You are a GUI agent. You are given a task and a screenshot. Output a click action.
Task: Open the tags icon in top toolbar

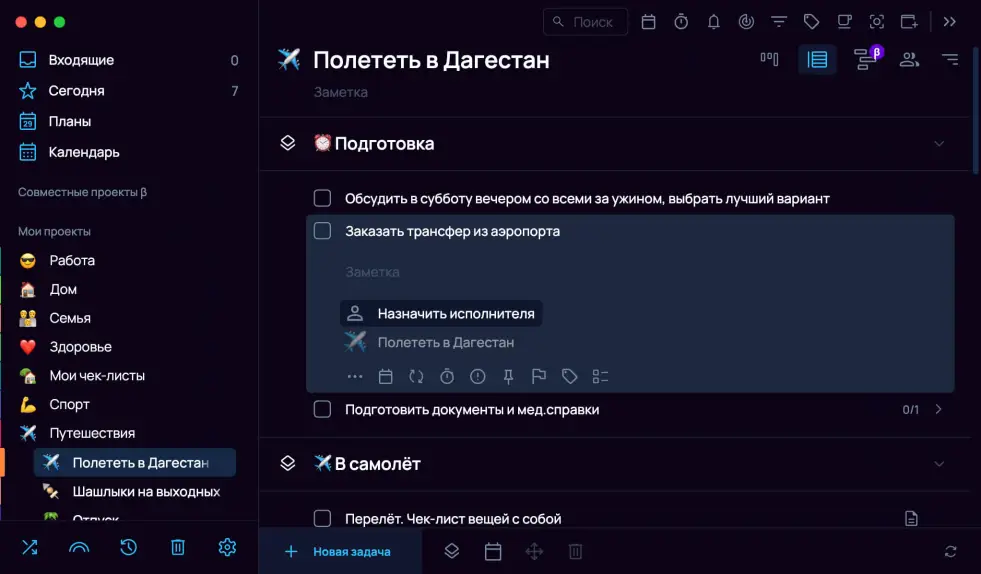click(x=811, y=21)
